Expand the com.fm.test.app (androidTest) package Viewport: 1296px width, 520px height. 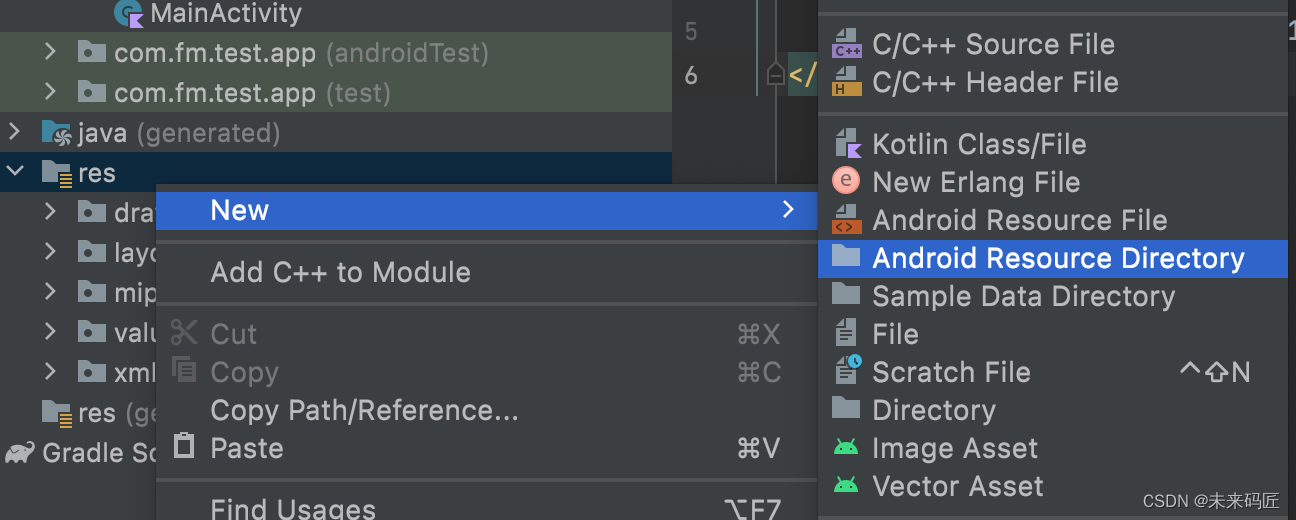pyautogui.click(x=50, y=52)
